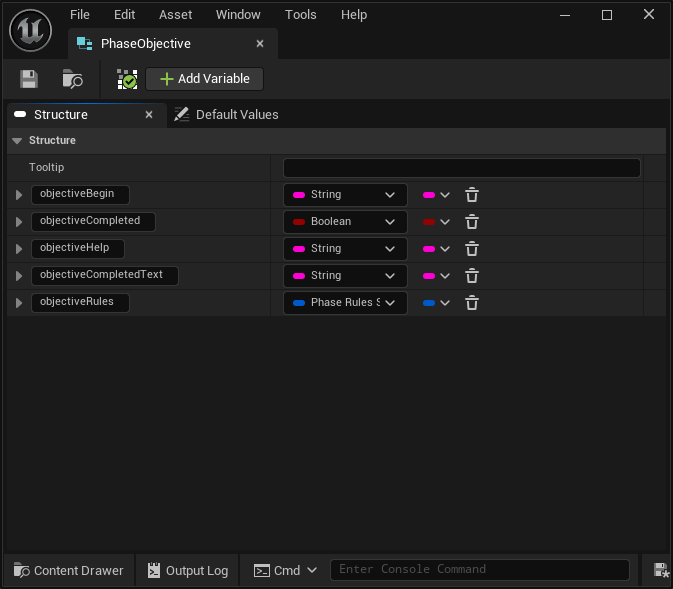Open the Output Log panel
673x589 pixels.
click(x=188, y=570)
